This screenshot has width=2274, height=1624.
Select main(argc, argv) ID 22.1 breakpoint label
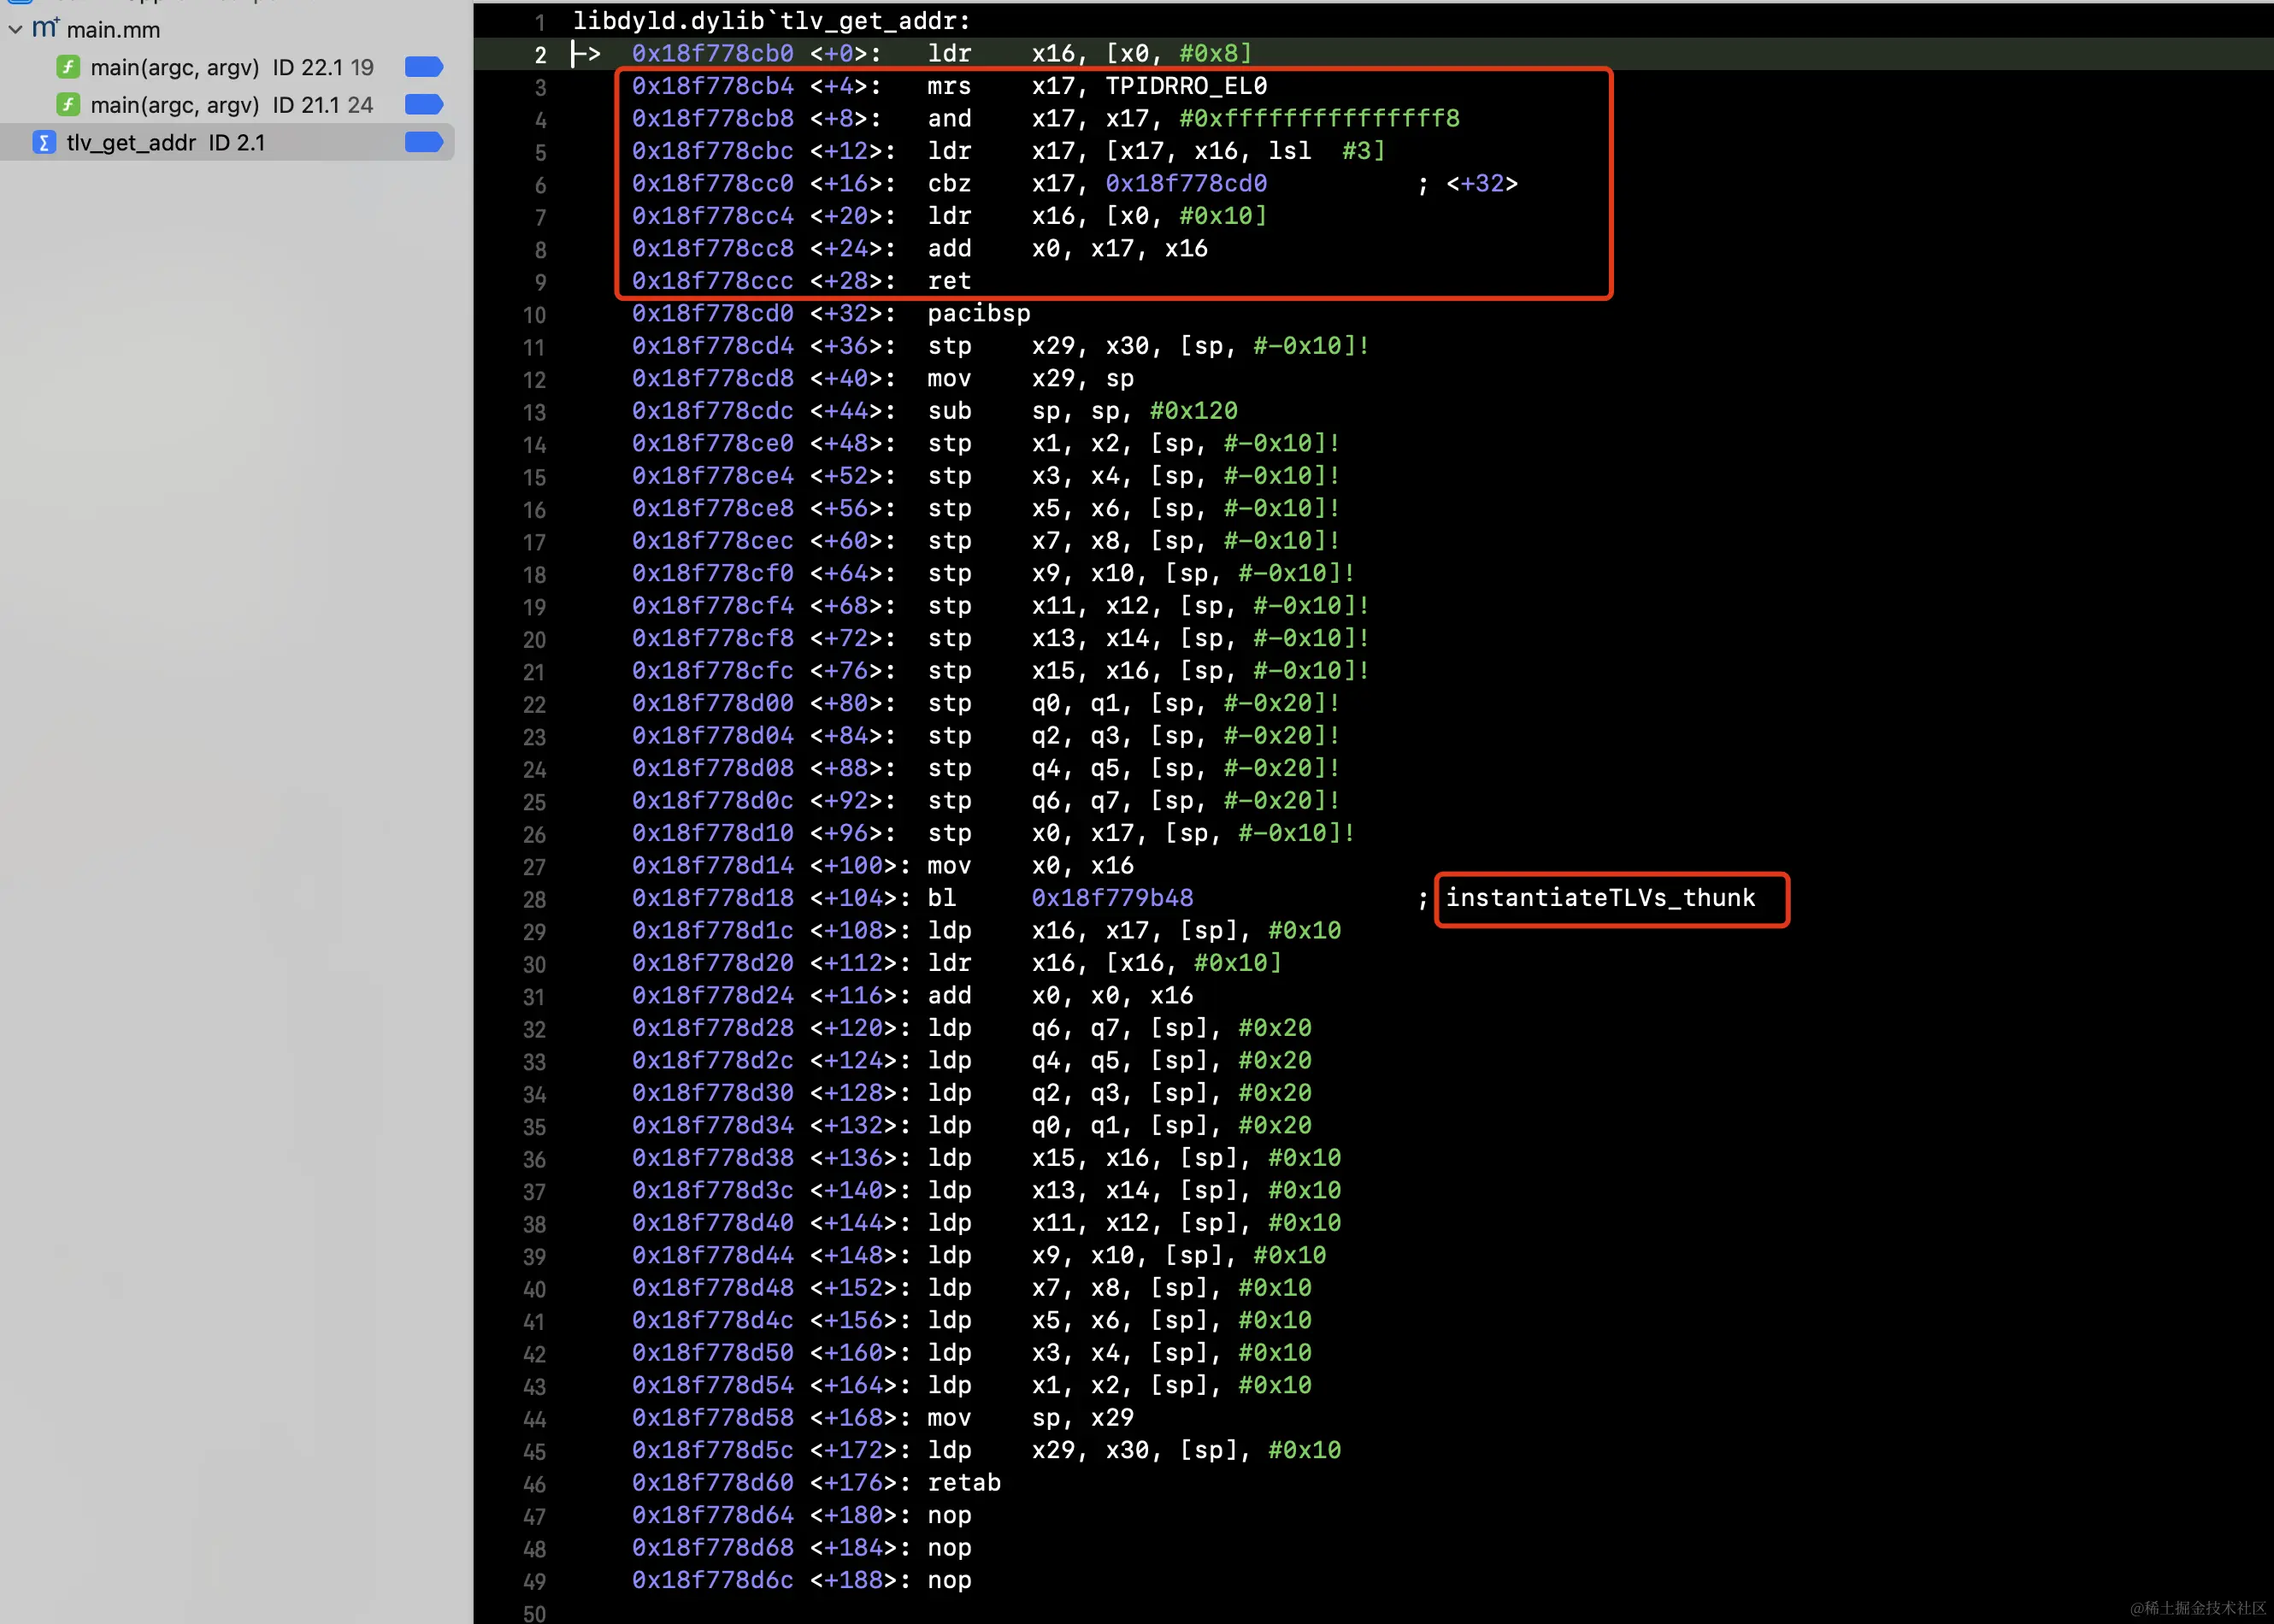tap(231, 67)
